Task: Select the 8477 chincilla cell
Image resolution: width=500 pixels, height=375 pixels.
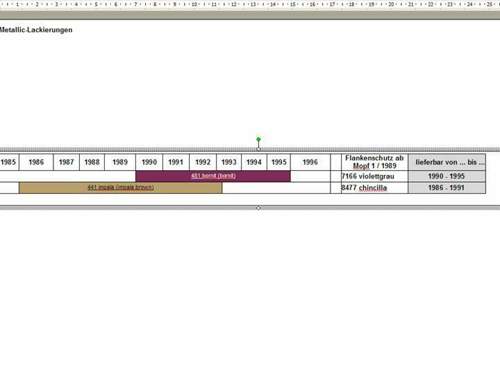Action: pyautogui.click(x=375, y=188)
